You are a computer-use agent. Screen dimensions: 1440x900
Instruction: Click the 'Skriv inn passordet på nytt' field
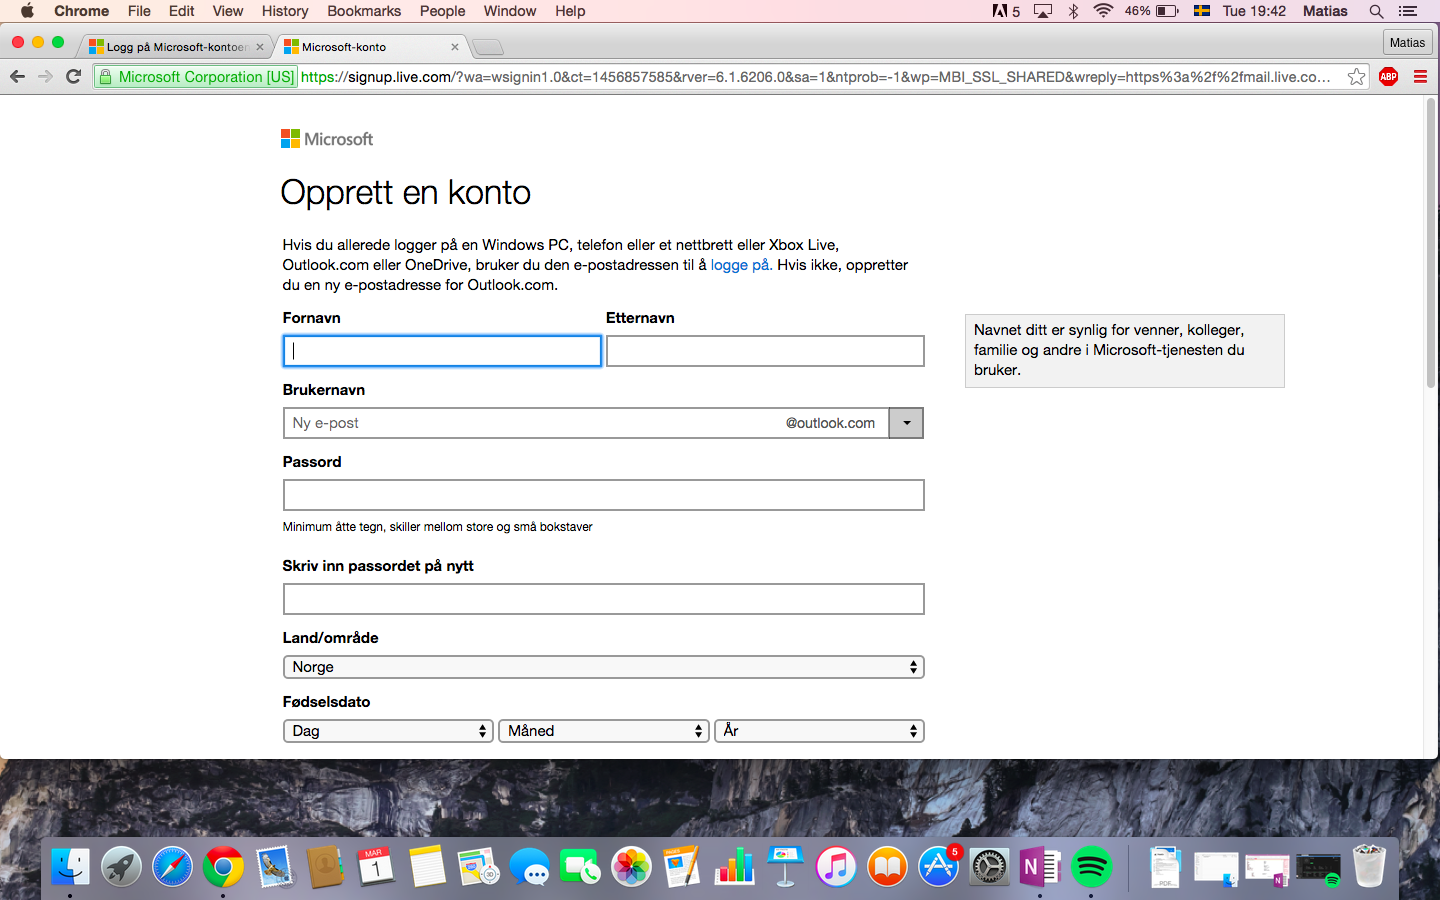point(603,599)
